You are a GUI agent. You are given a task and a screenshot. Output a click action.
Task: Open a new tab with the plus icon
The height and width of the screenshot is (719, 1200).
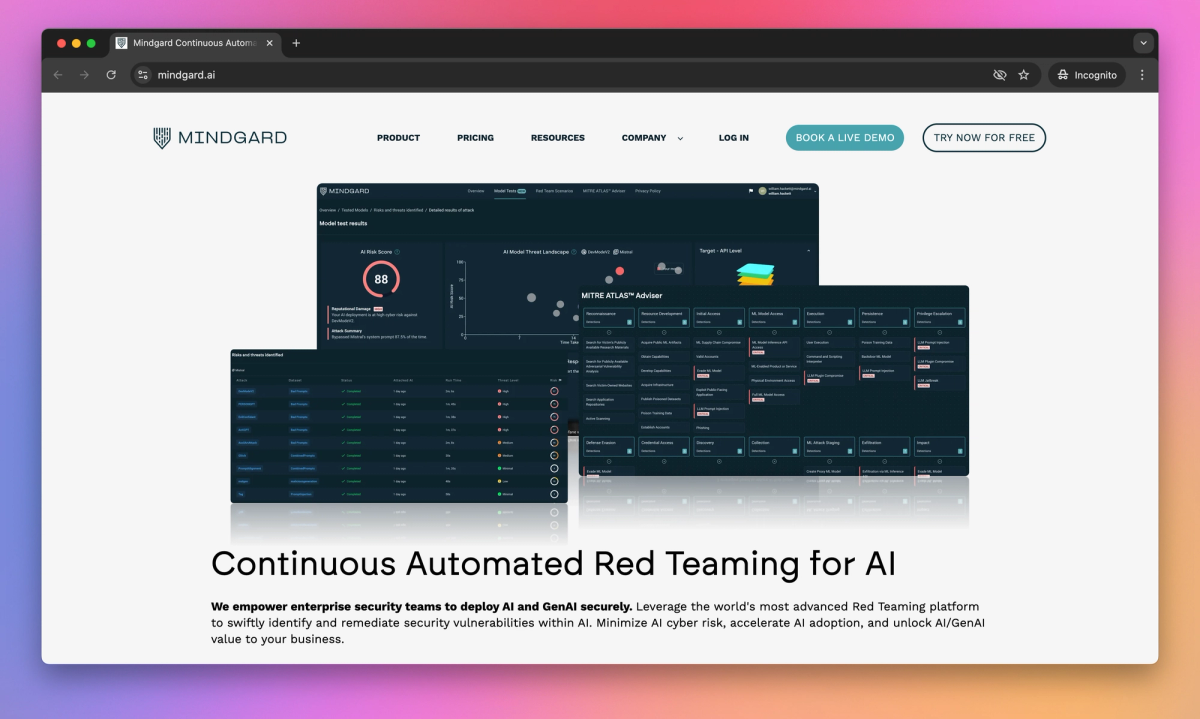(296, 43)
